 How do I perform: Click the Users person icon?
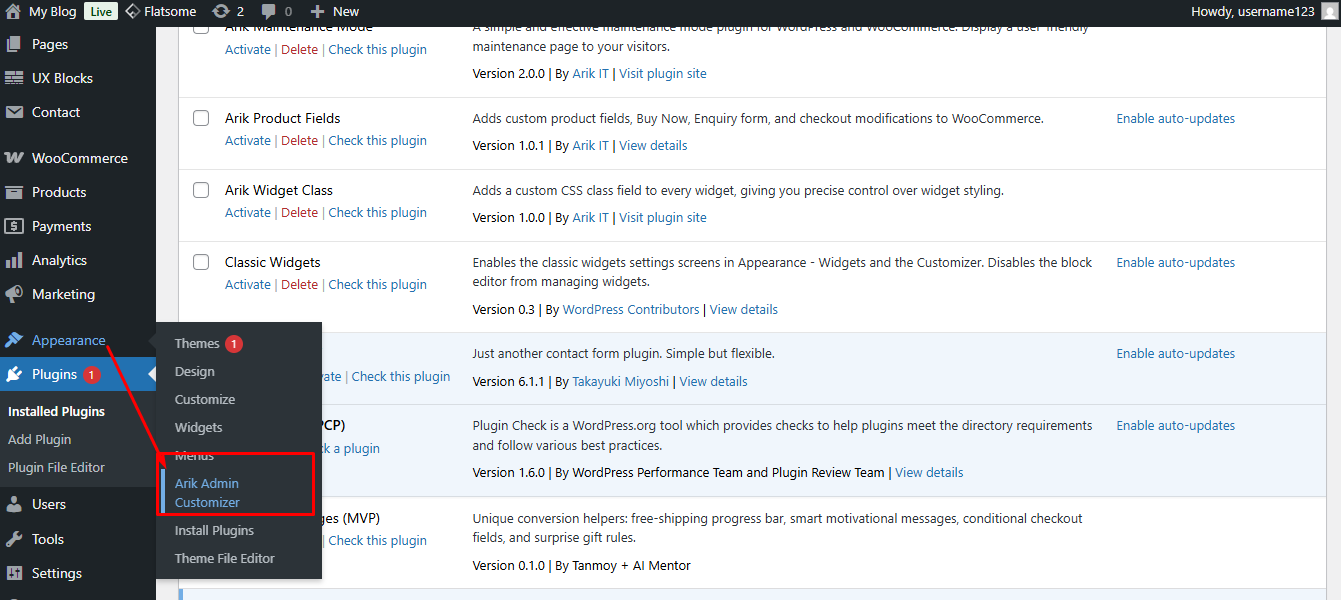tap(14, 504)
